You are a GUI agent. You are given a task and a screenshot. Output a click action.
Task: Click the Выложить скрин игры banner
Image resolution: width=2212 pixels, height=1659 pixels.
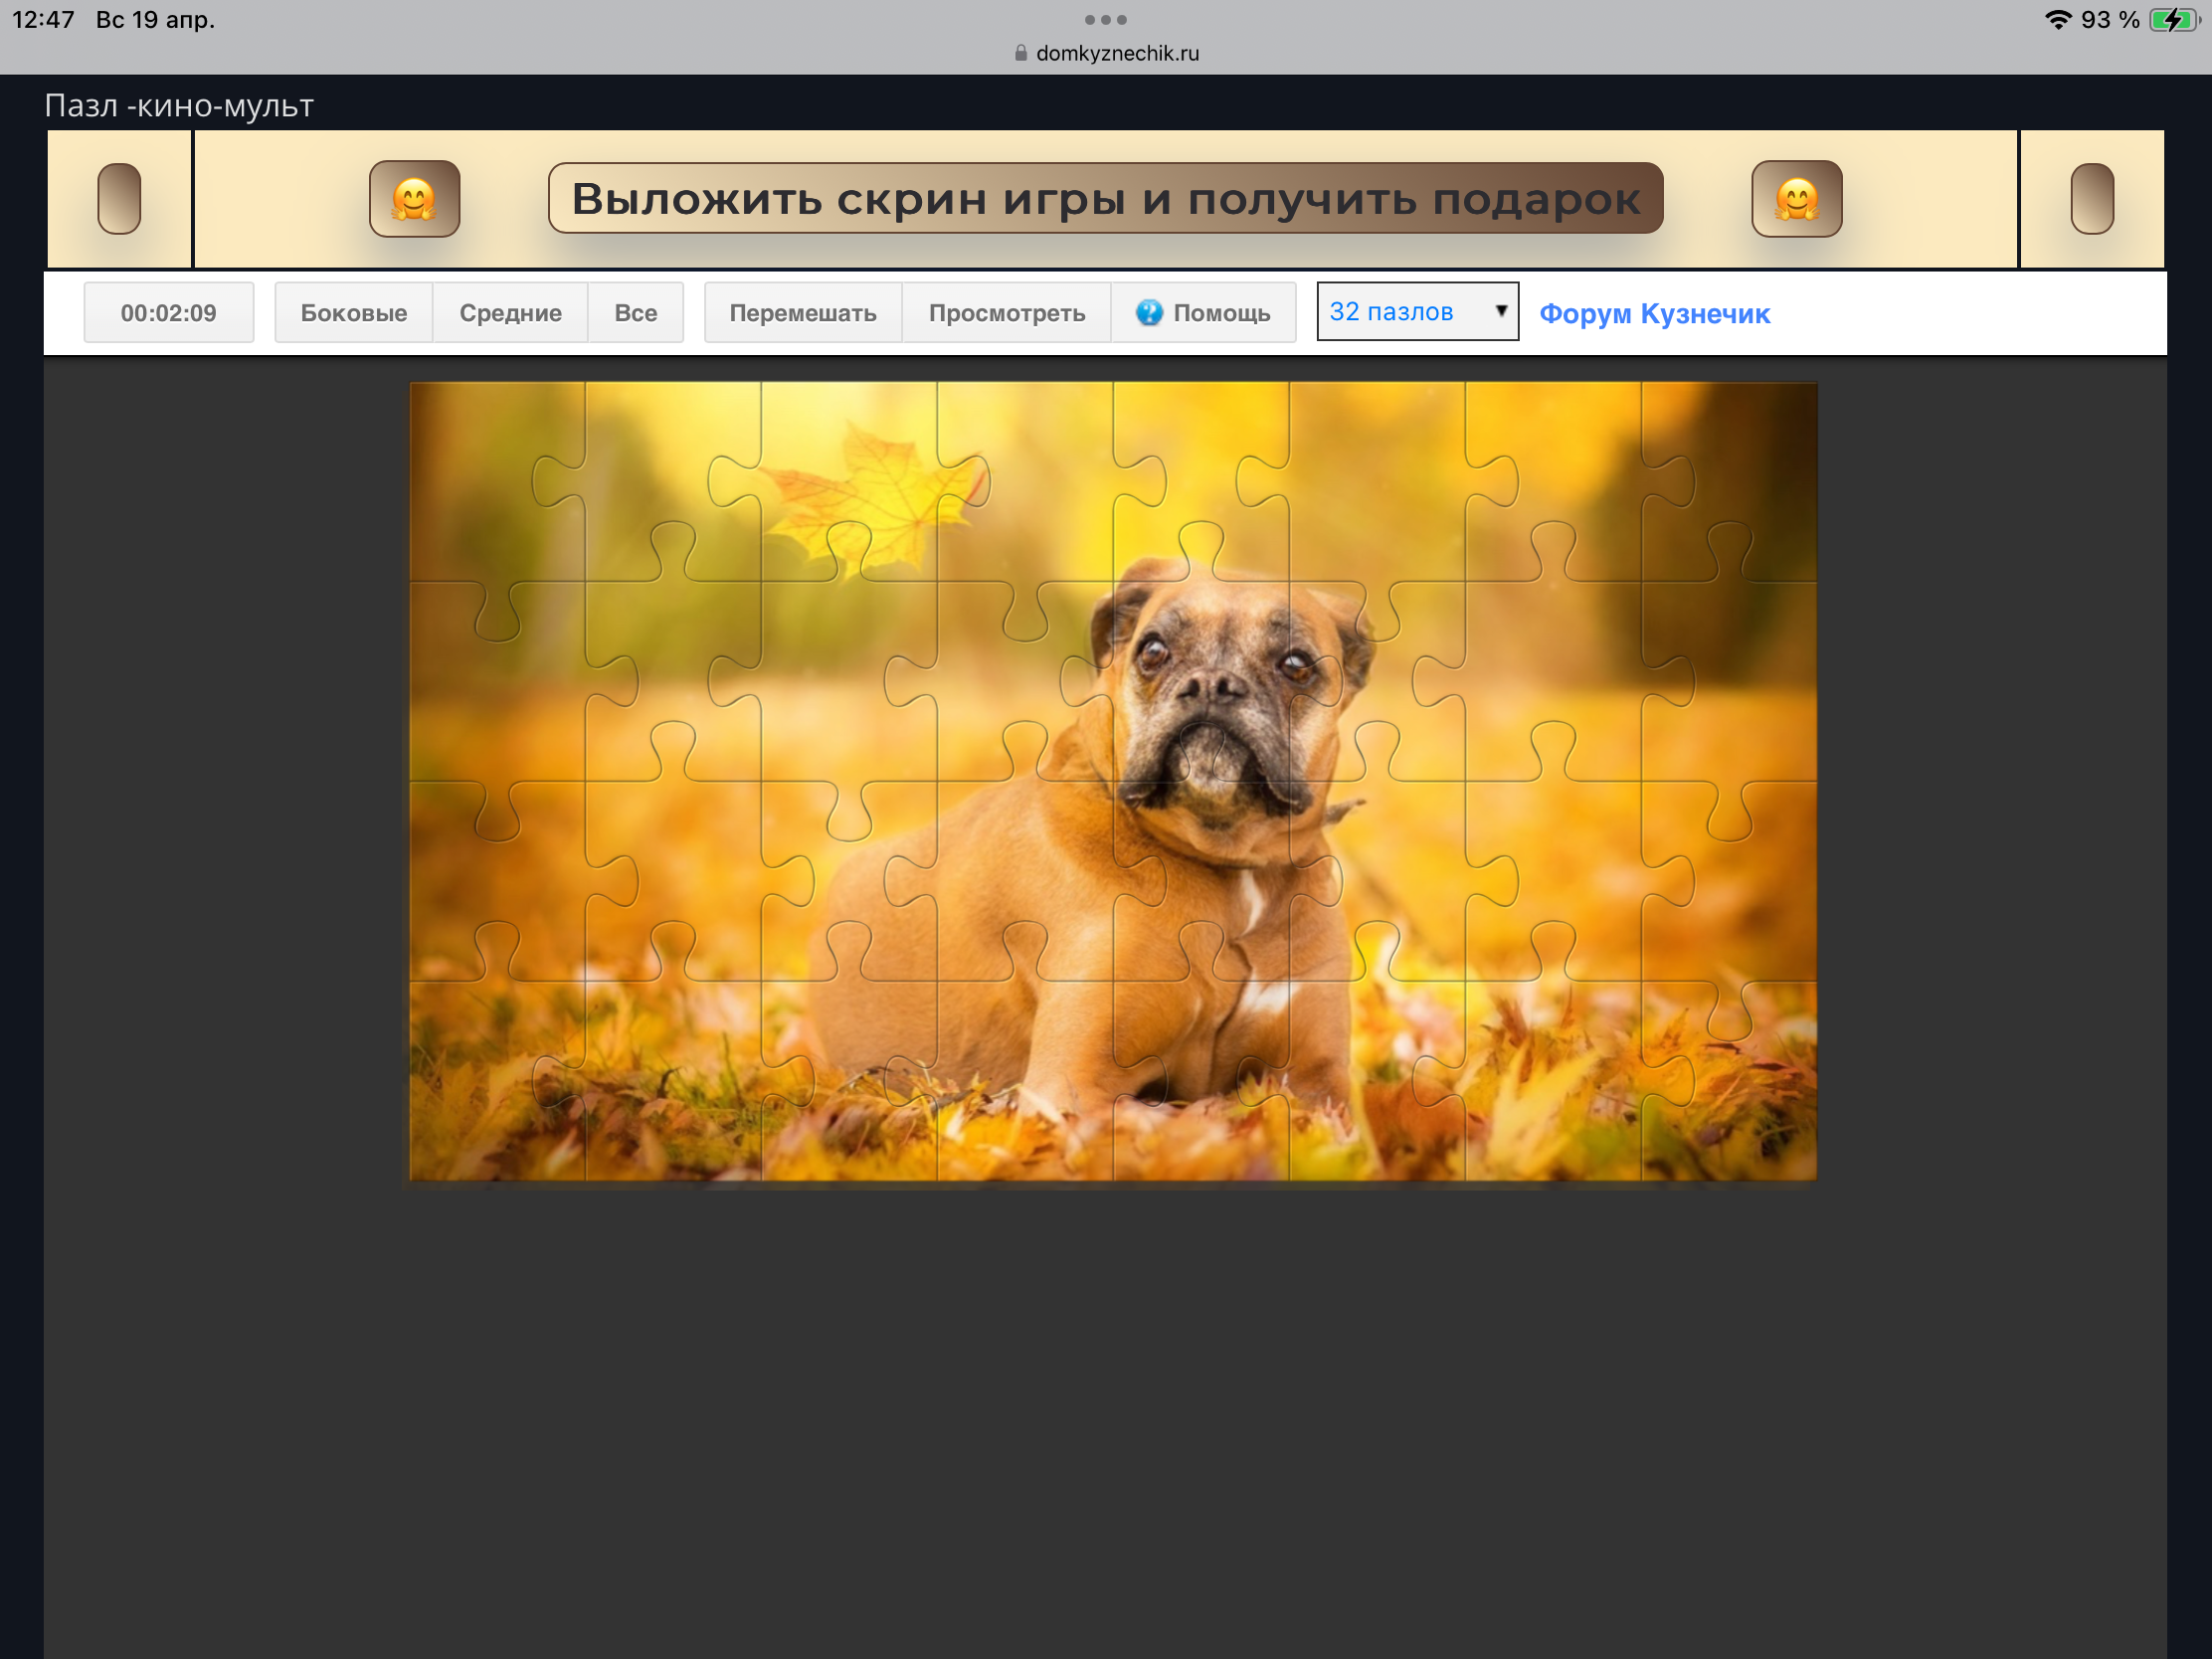tap(1105, 199)
